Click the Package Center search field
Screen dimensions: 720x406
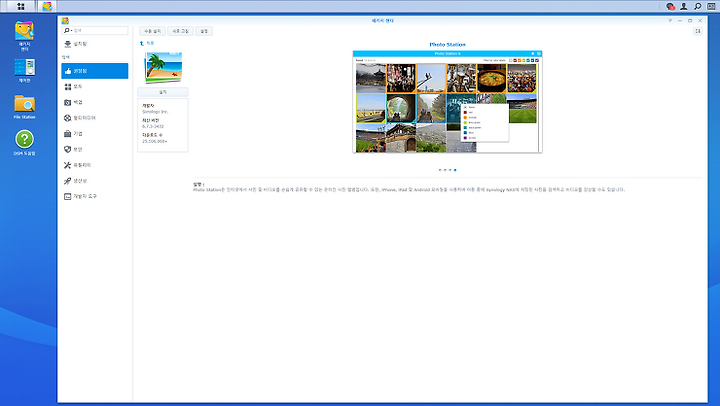(x=95, y=30)
